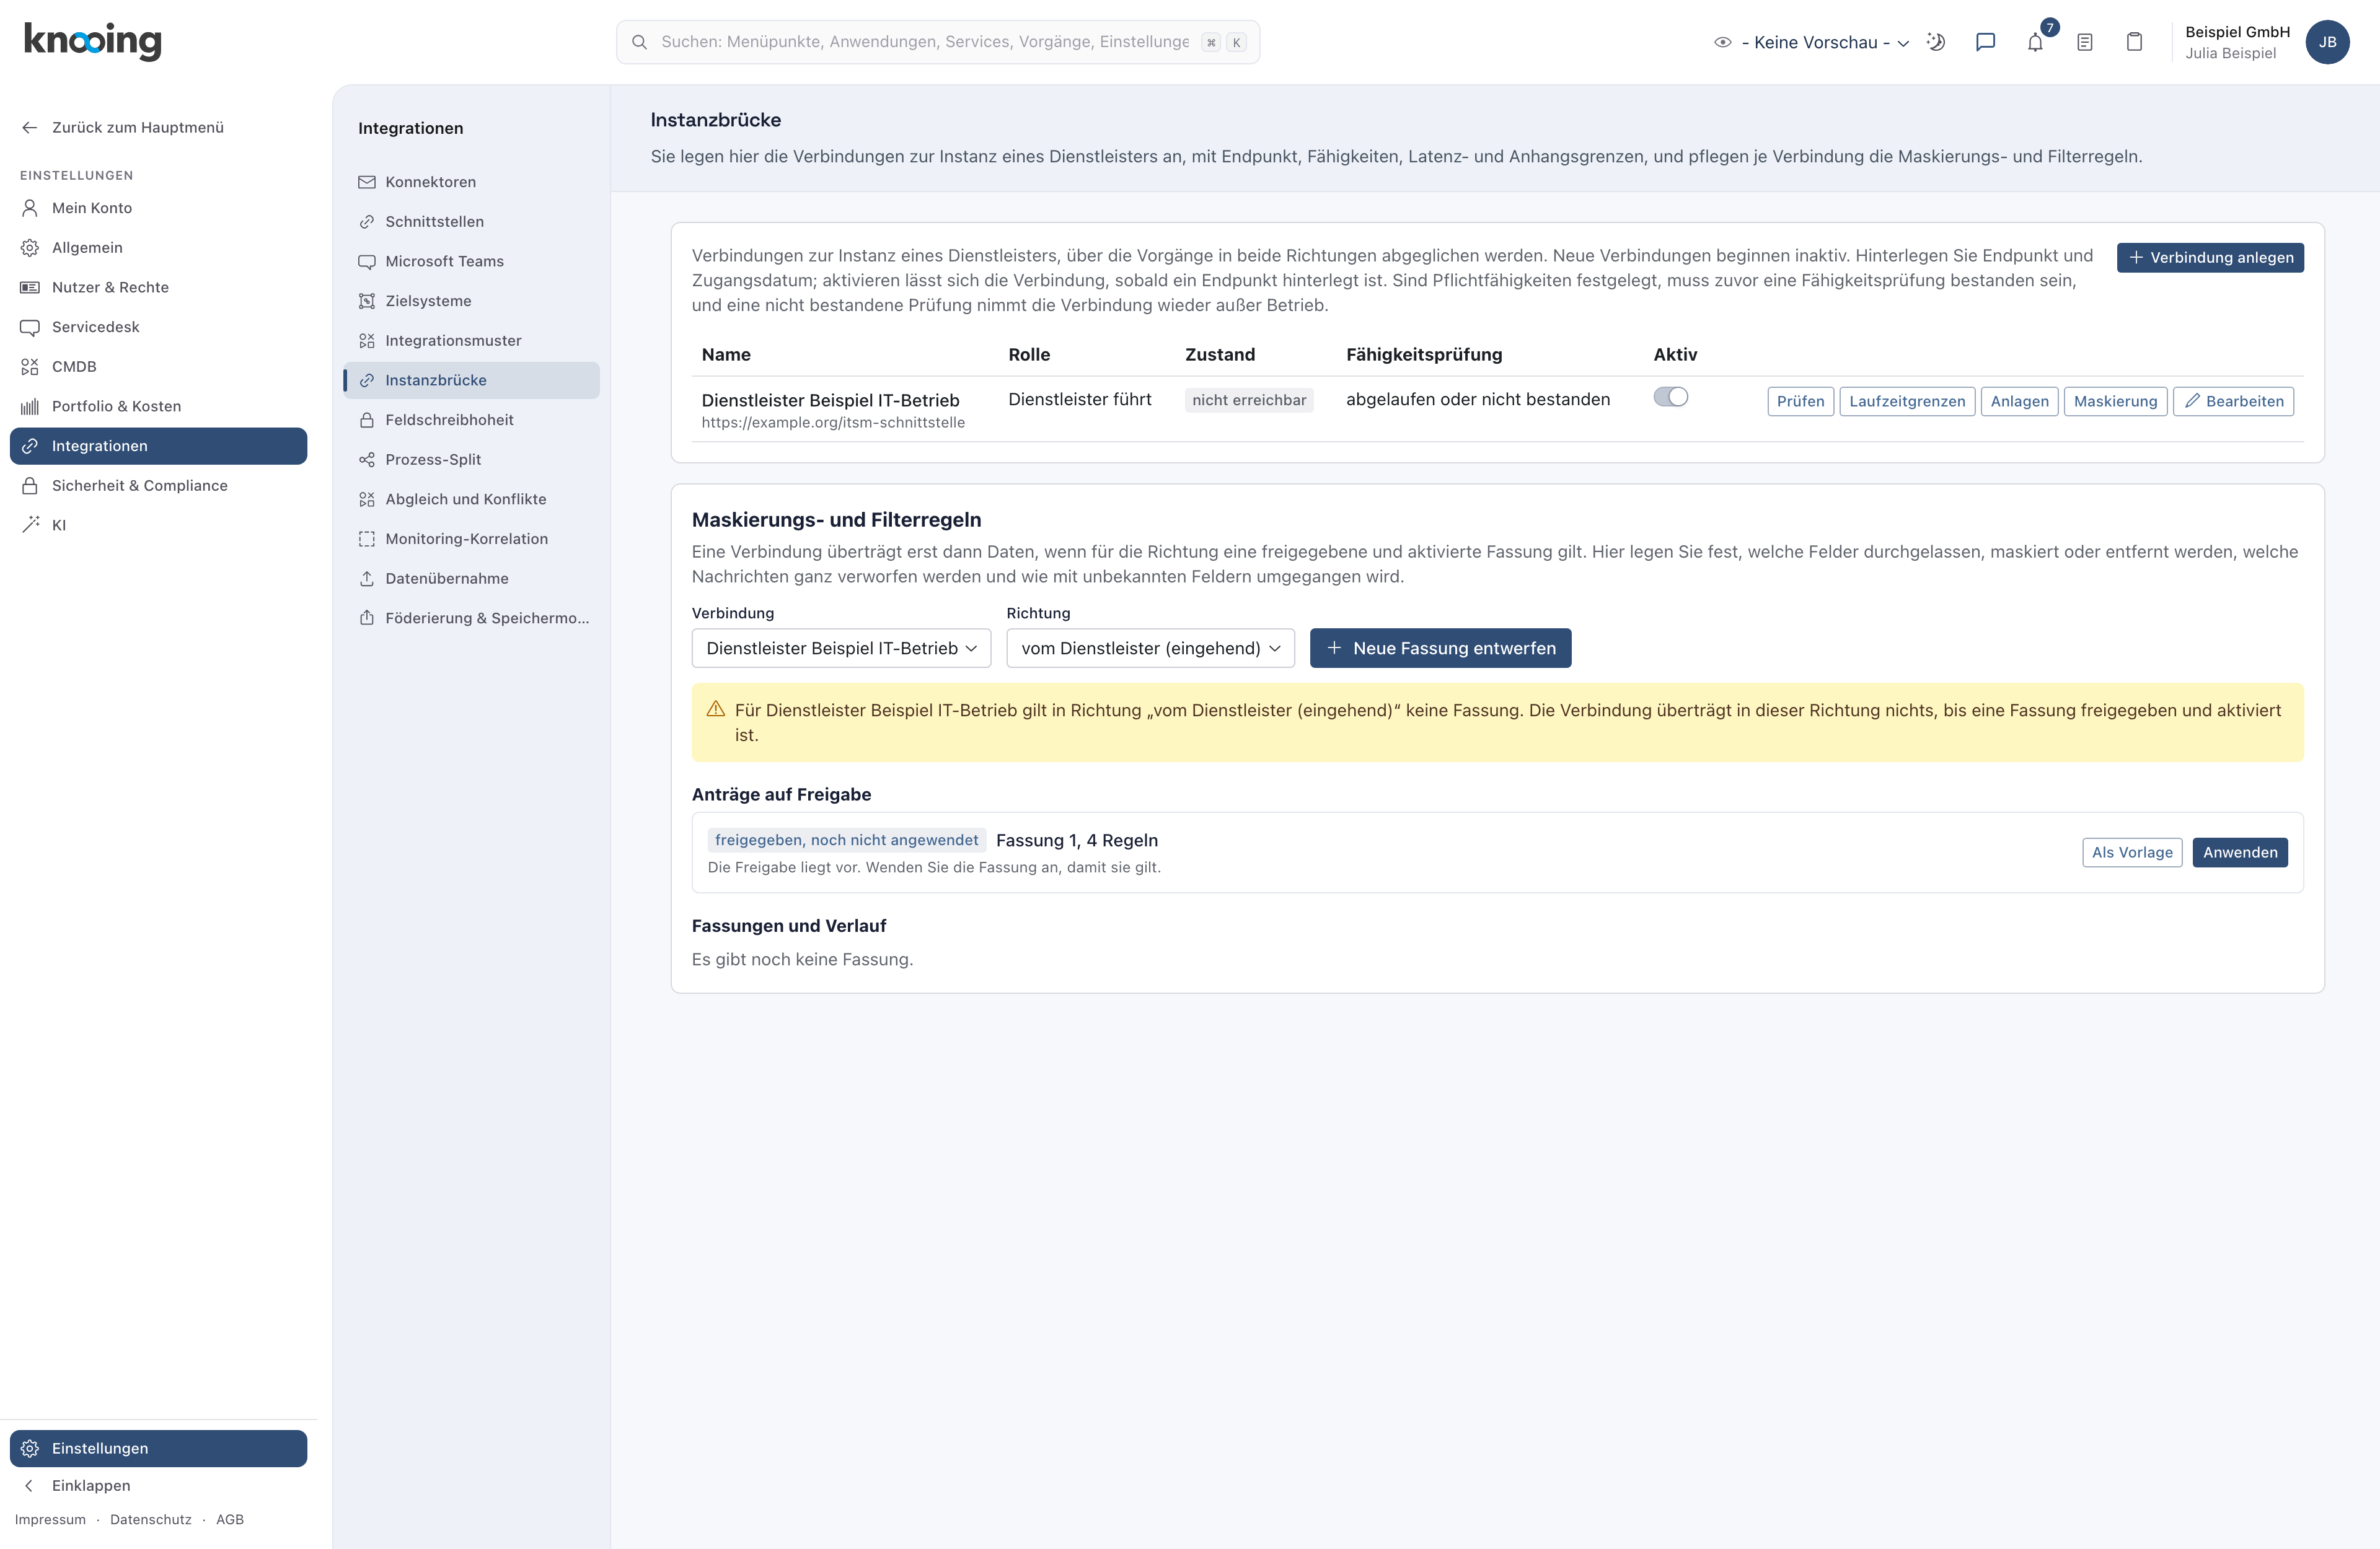Click the KI magic wand icon
Screen dimensions: 2380x1549
tap(30, 525)
